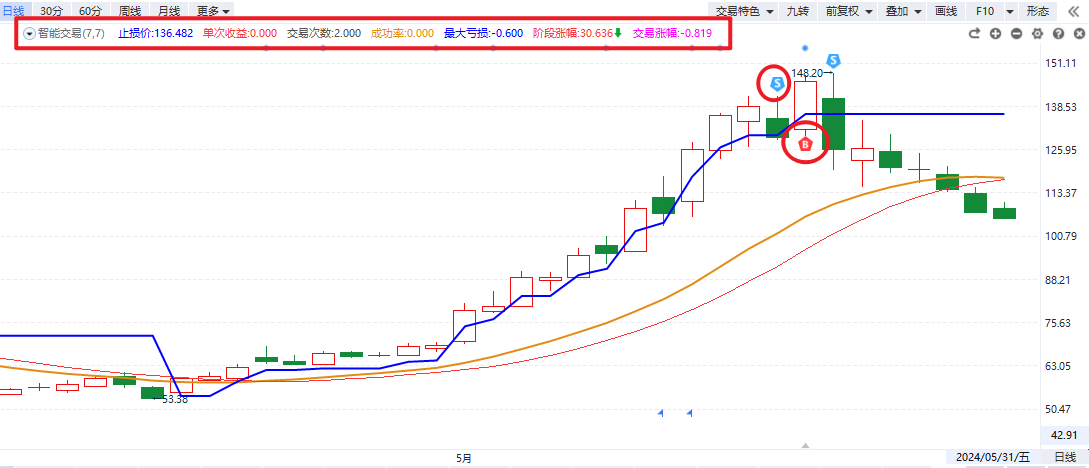Image resolution: width=1089 pixels, height=468 pixels.
Task: Switch to the 周线 weekly tab
Action: 130,11
